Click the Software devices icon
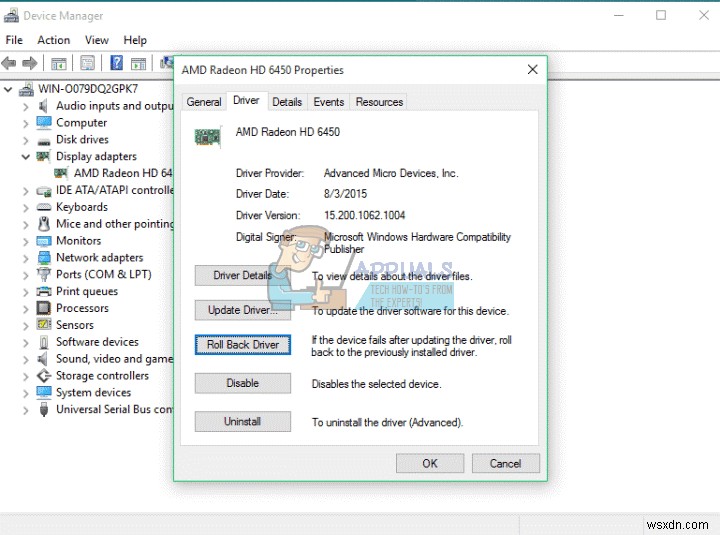This screenshot has width=720, height=535. point(44,342)
